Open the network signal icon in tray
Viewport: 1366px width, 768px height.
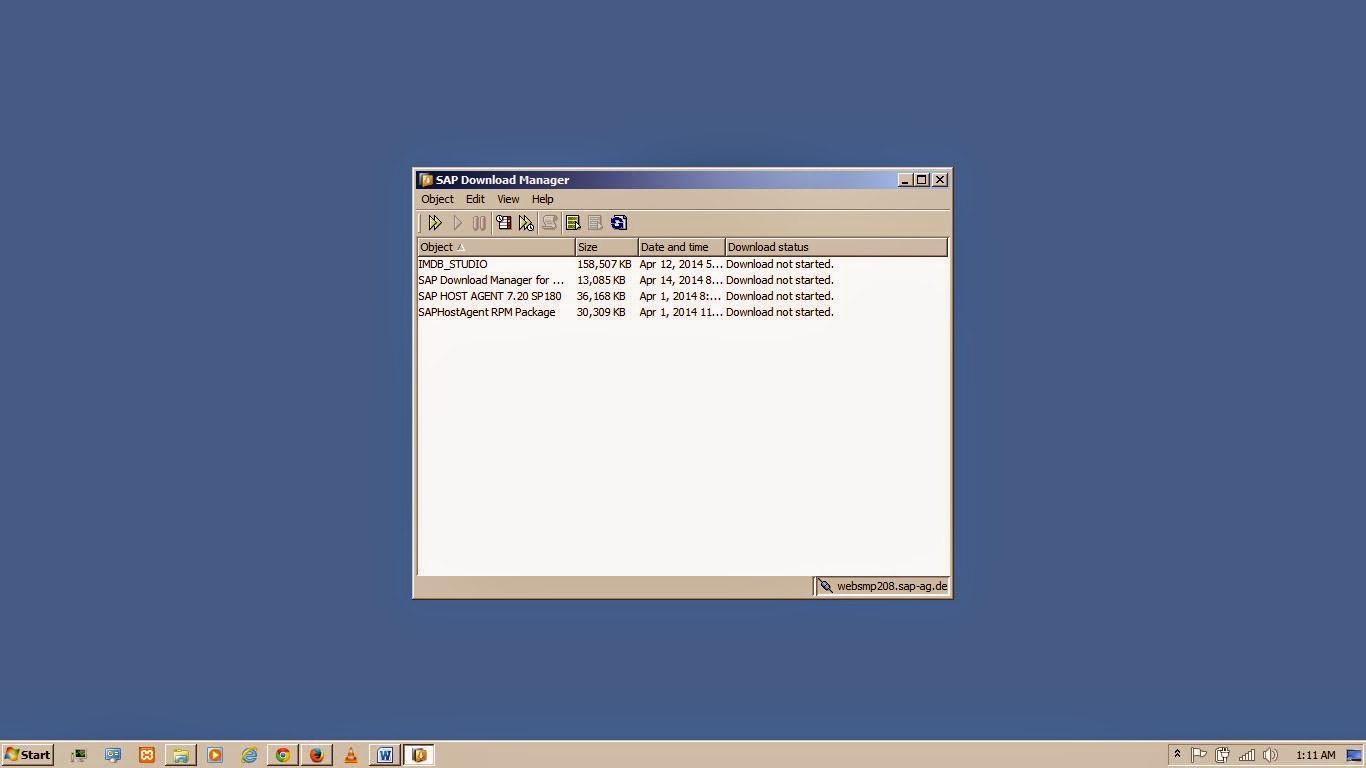pyautogui.click(x=1247, y=755)
